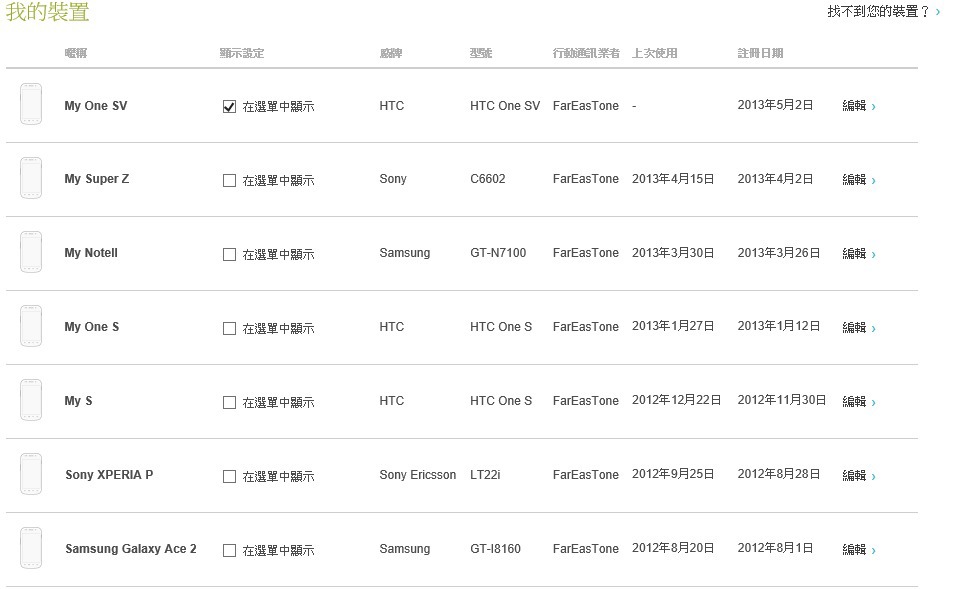Click the phone icon for Sony XPERIA P
The width and height of the screenshot is (954, 589).
point(31,474)
